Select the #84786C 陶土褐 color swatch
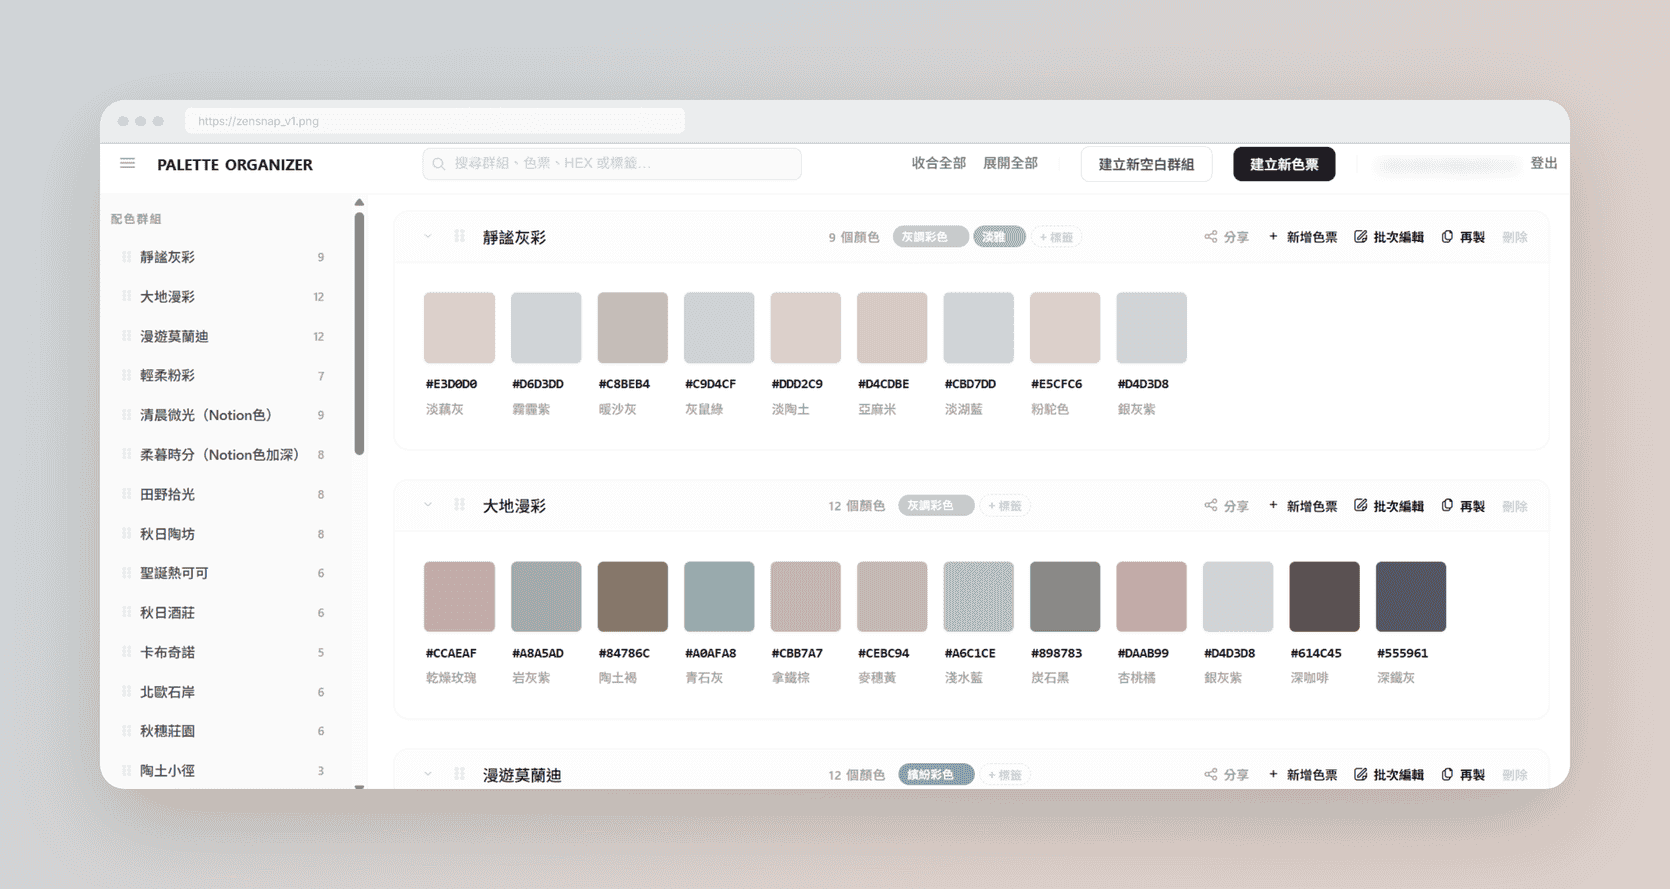1670x889 pixels. pyautogui.click(x=632, y=597)
